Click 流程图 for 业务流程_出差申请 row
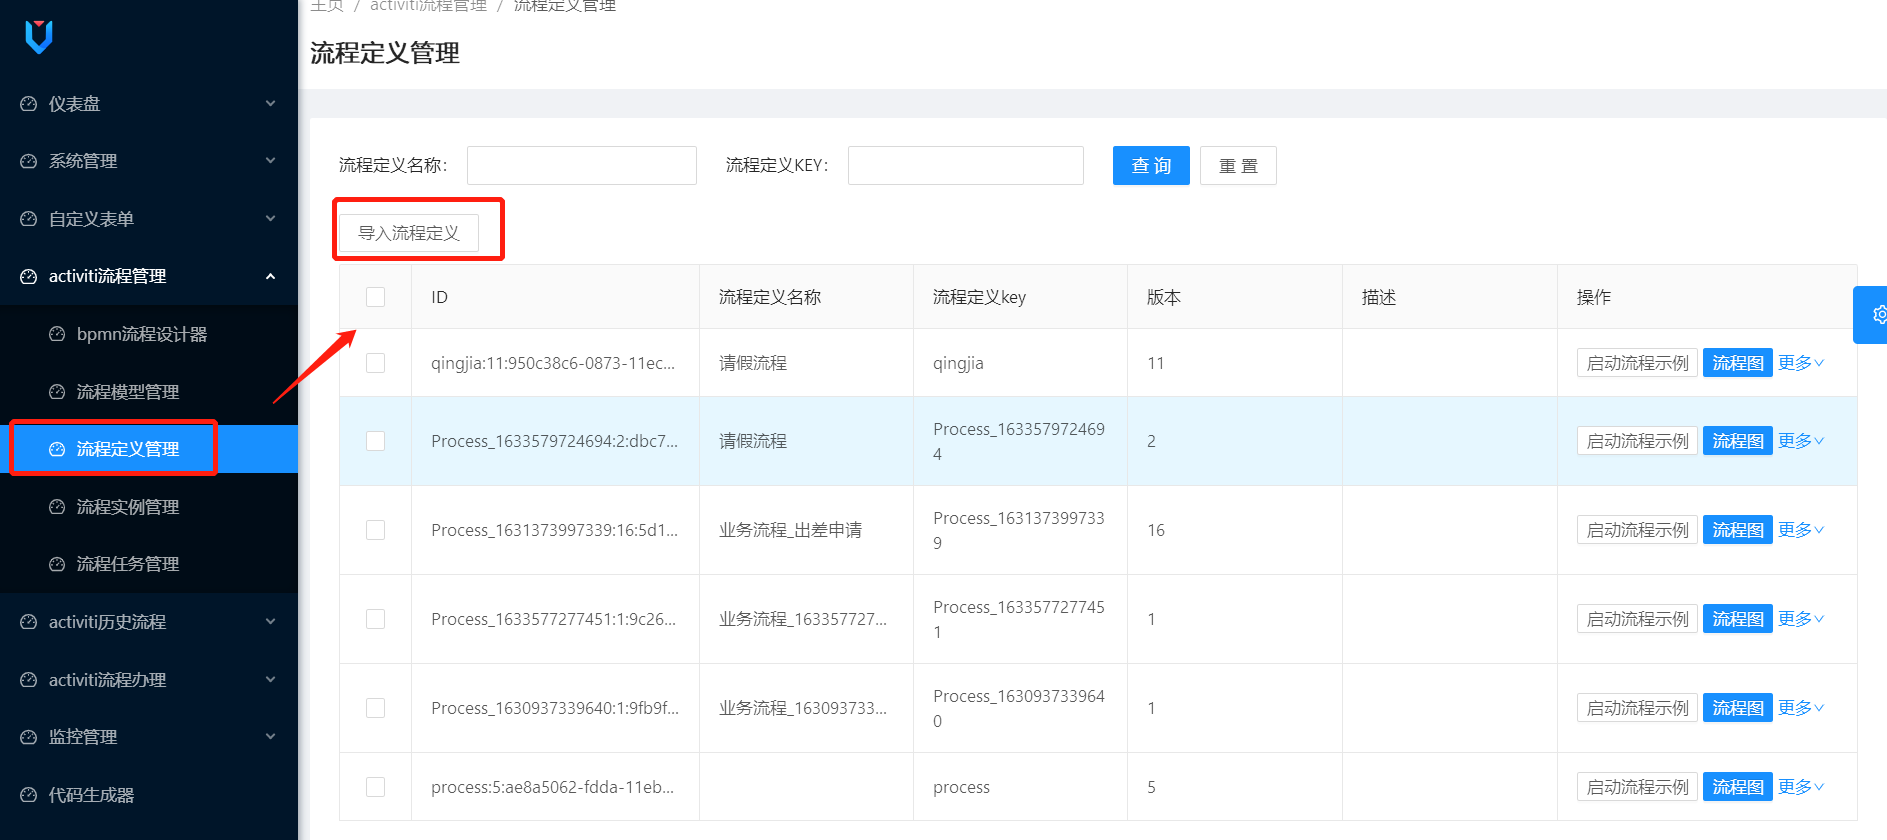The height and width of the screenshot is (840, 1887). (1738, 530)
